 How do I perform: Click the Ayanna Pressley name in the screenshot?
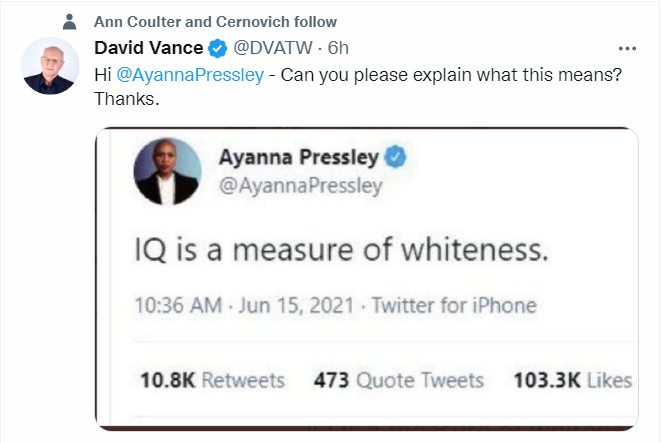(298, 158)
